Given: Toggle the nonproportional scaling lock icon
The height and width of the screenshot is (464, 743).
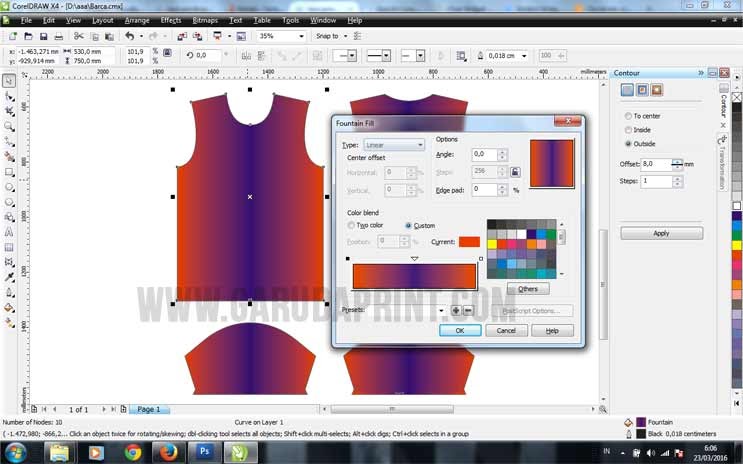Looking at the screenshot, I should pyautogui.click(x=167, y=53).
